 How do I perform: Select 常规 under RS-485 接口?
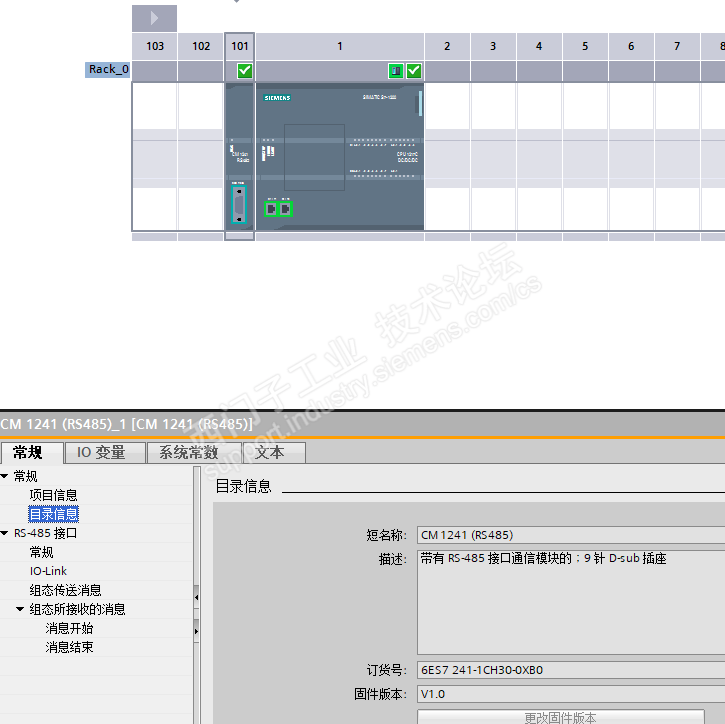click(42, 552)
